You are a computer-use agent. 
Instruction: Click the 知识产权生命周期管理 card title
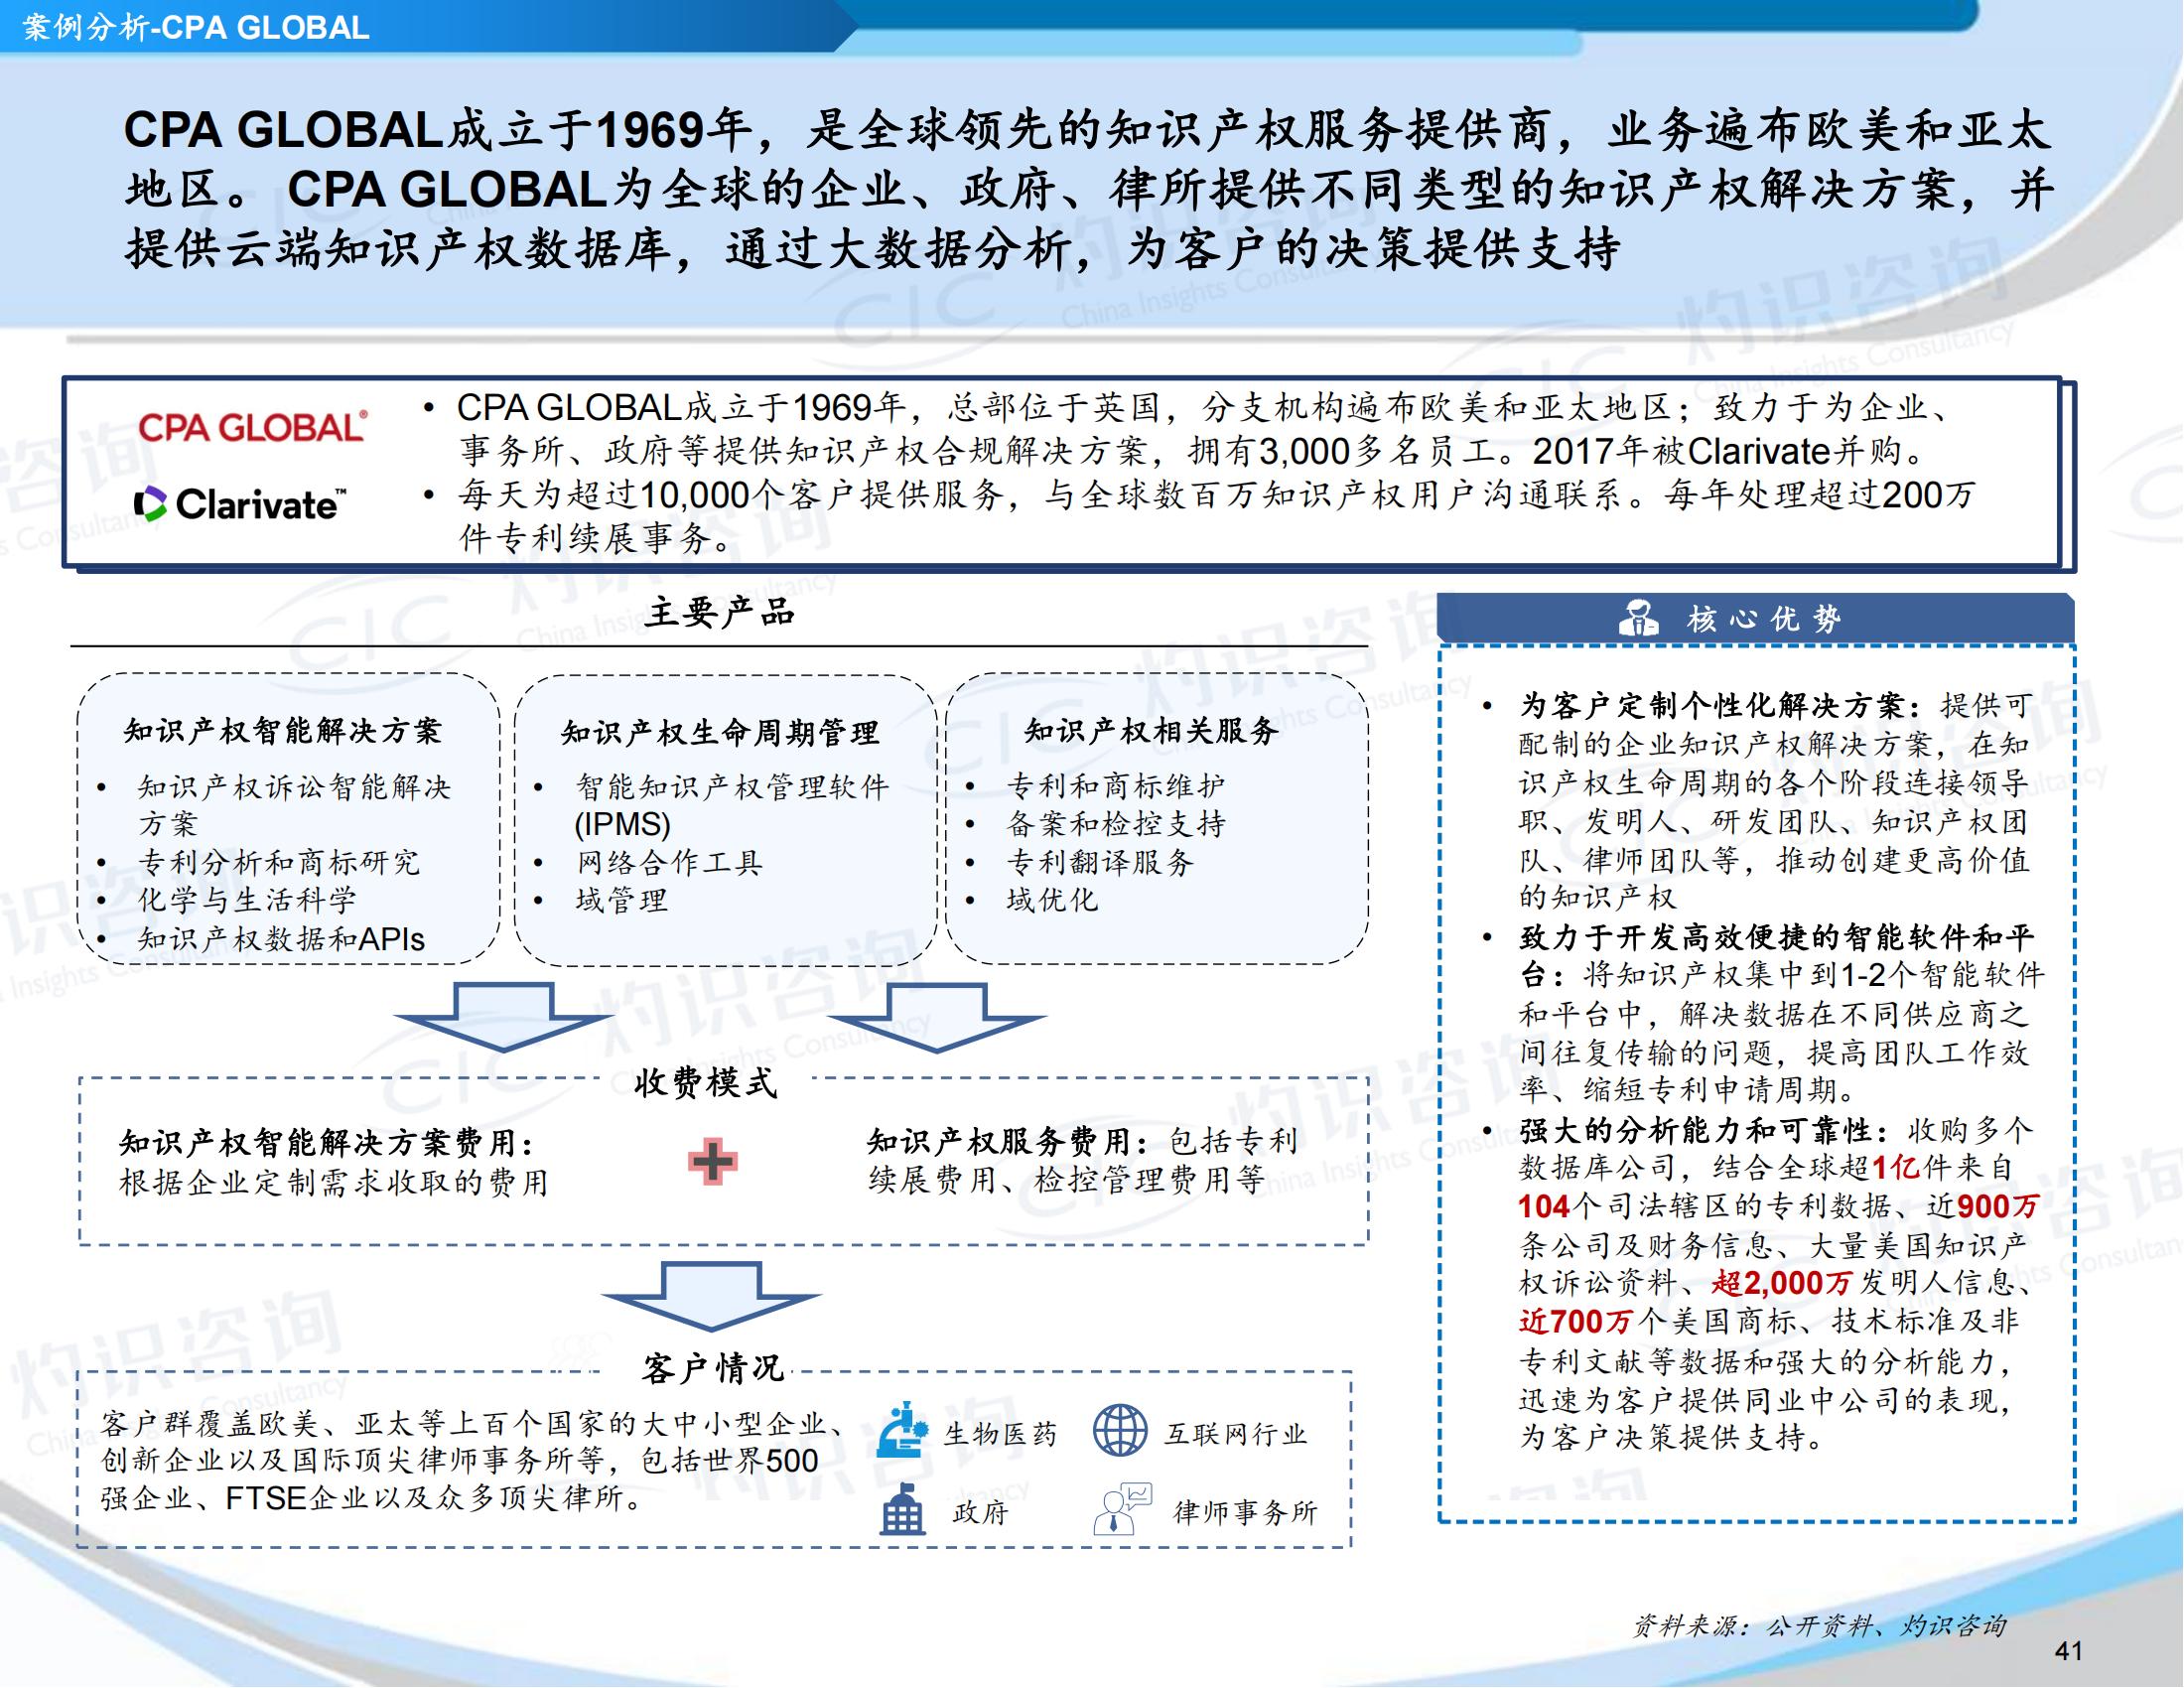click(720, 732)
